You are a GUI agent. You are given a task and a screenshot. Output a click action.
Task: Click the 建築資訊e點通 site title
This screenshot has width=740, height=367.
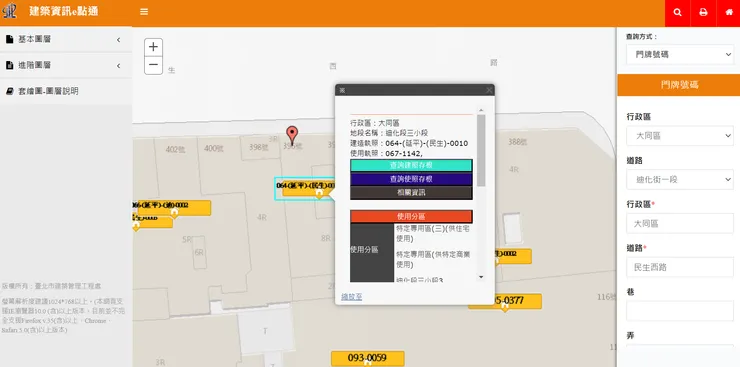[64, 11]
